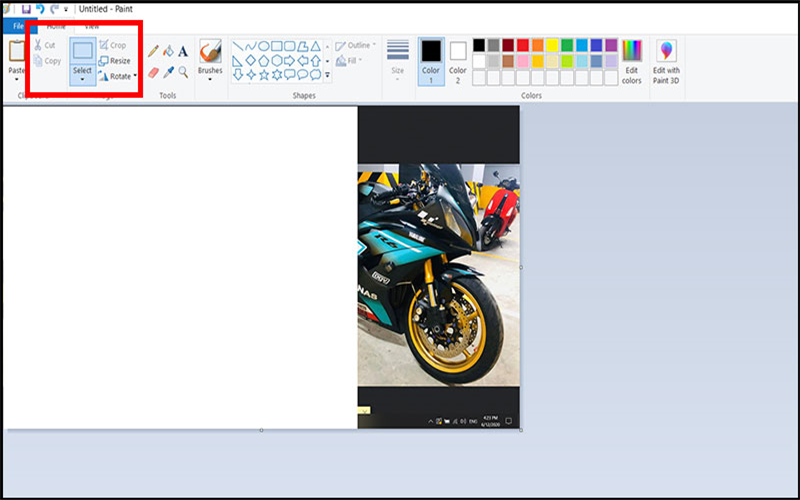Activate the Color 2 background selector
The image size is (800, 500).
click(x=458, y=61)
